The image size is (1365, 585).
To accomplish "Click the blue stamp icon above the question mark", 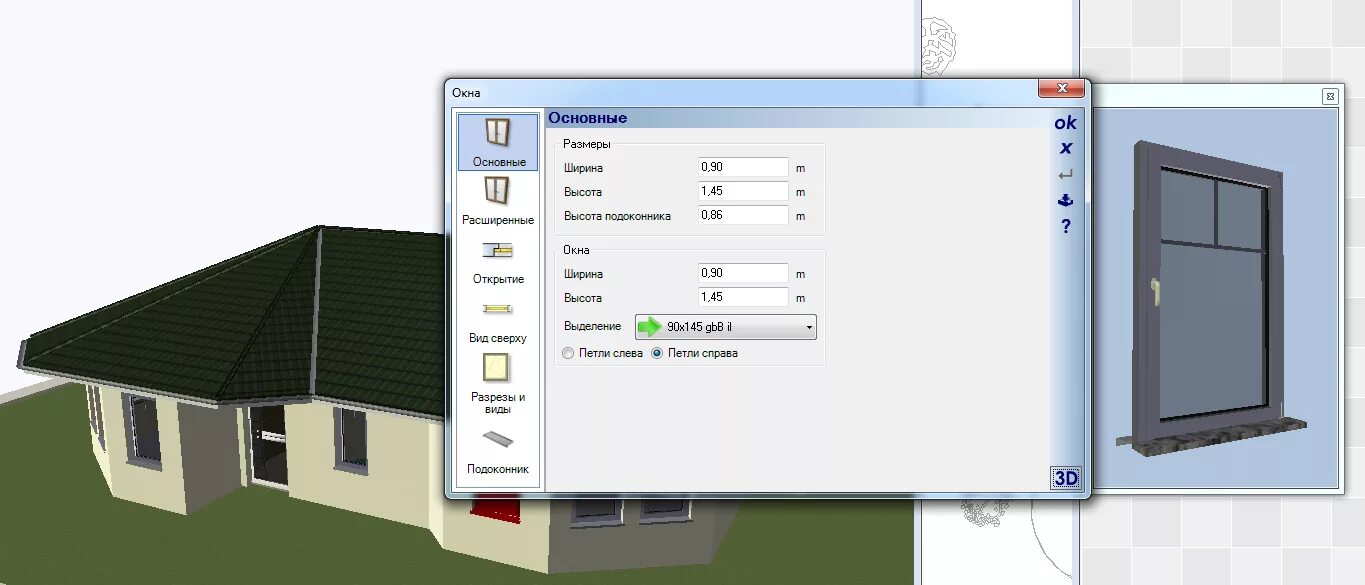I will [1066, 200].
